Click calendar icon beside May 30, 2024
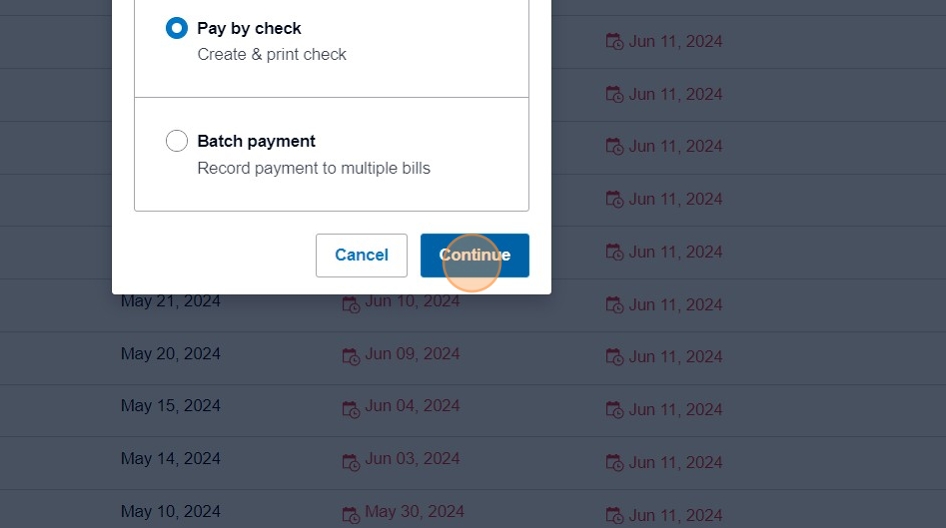Screen dimensions: 946x528 click(x=351, y=514)
